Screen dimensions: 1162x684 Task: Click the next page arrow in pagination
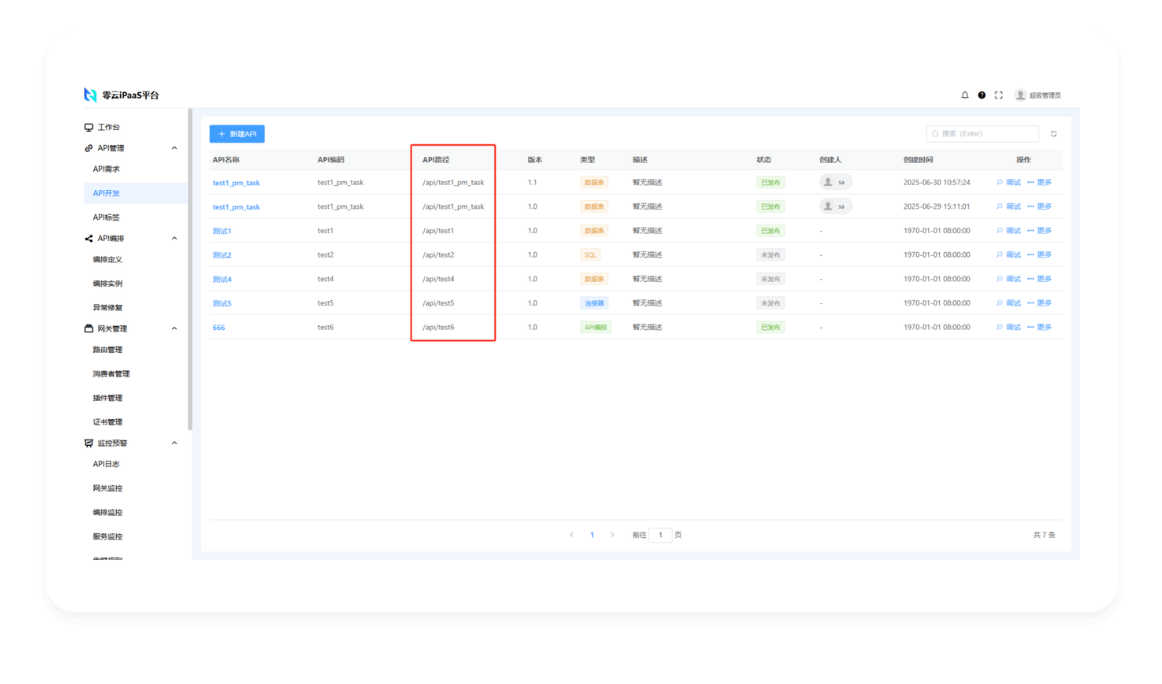(612, 535)
